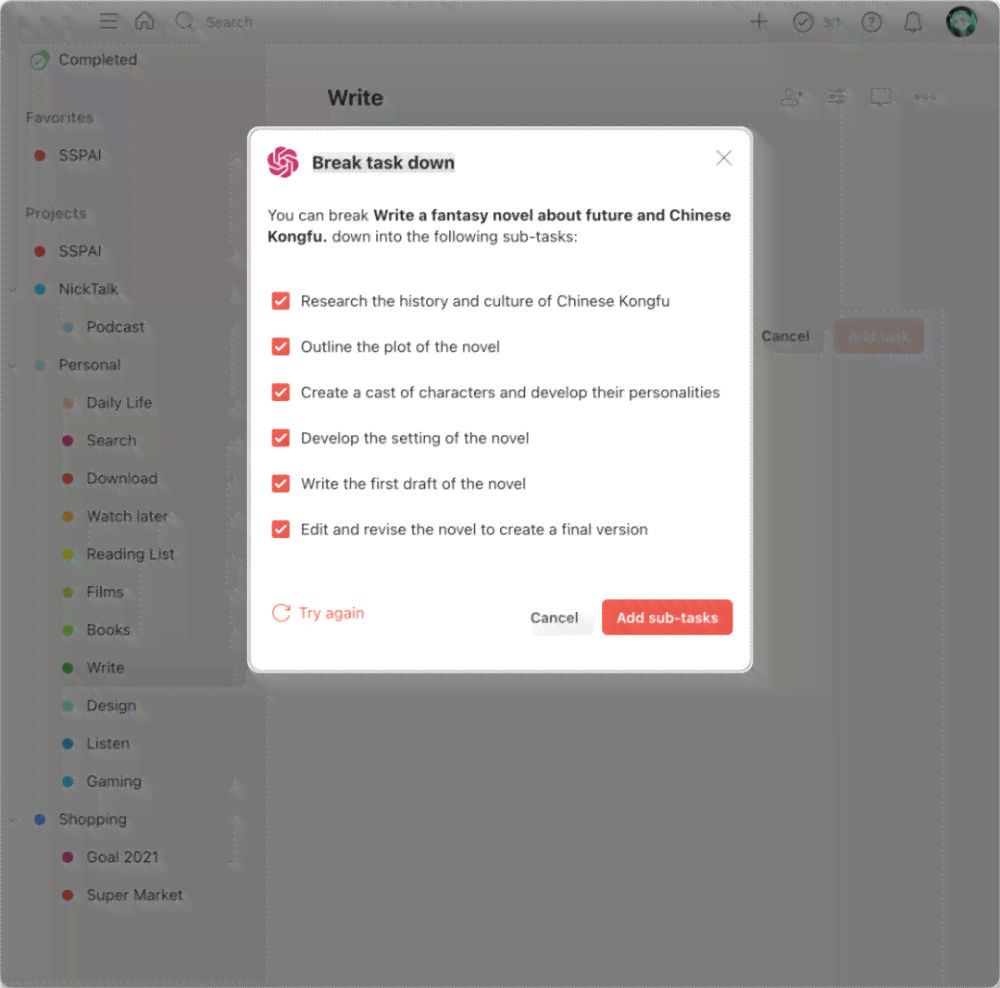The width and height of the screenshot is (1000, 988).
Task: Open the quick add plus icon
Action: click(759, 22)
